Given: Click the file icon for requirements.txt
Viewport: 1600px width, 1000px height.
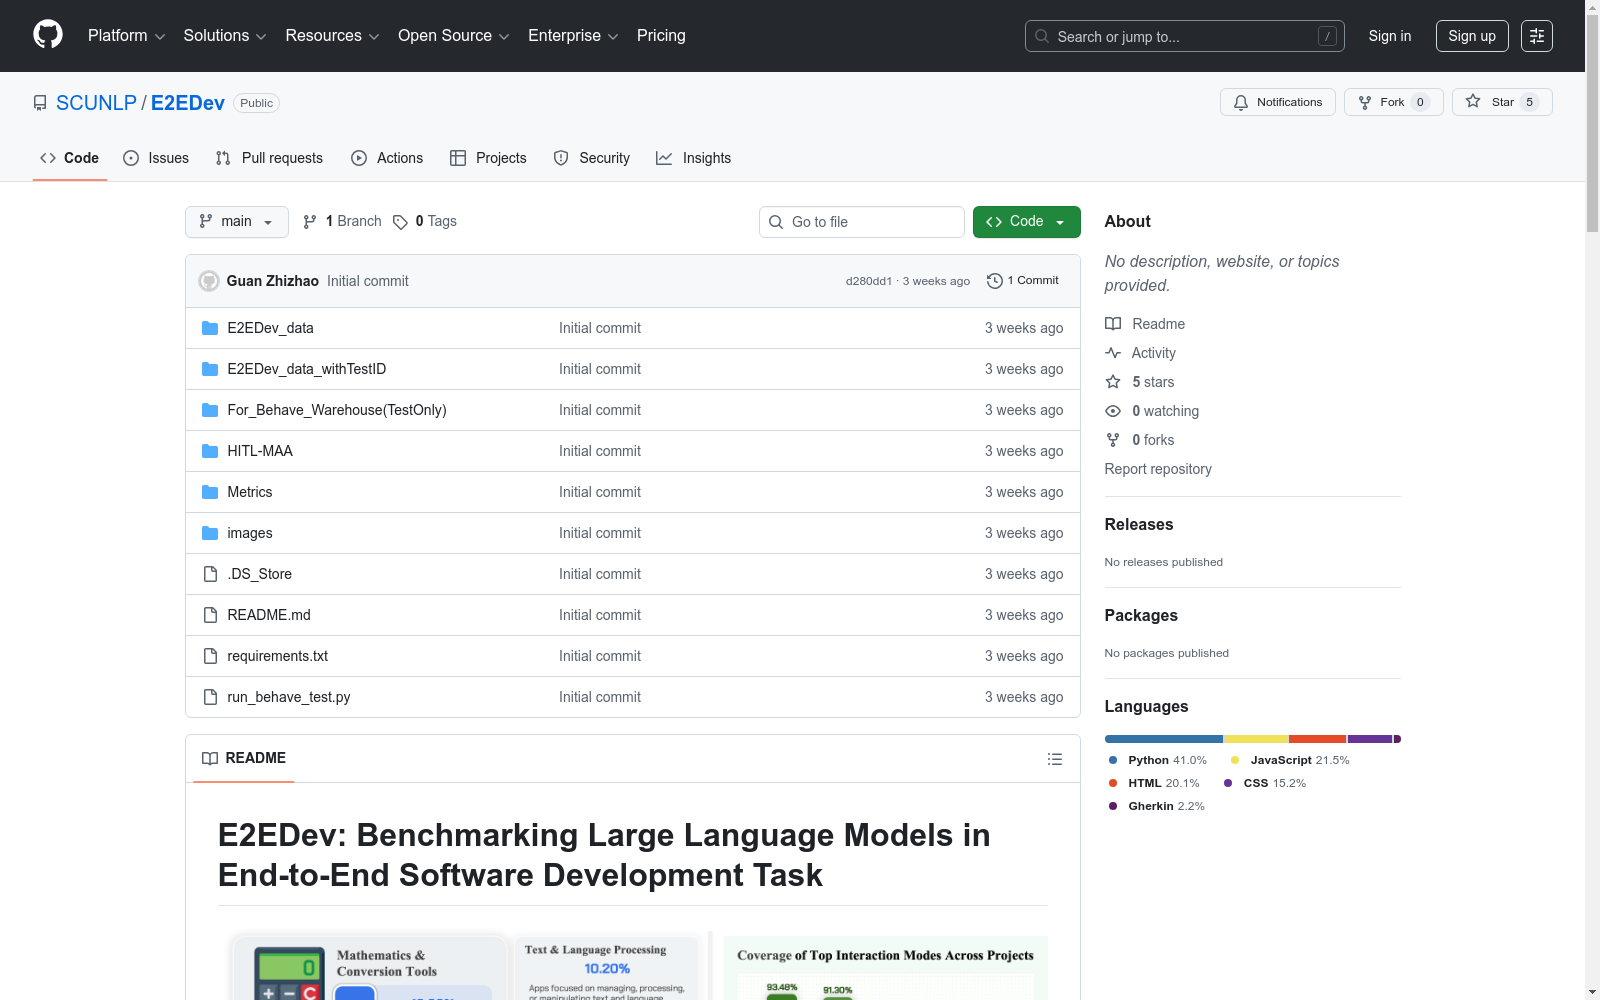Looking at the screenshot, I should click(x=210, y=656).
